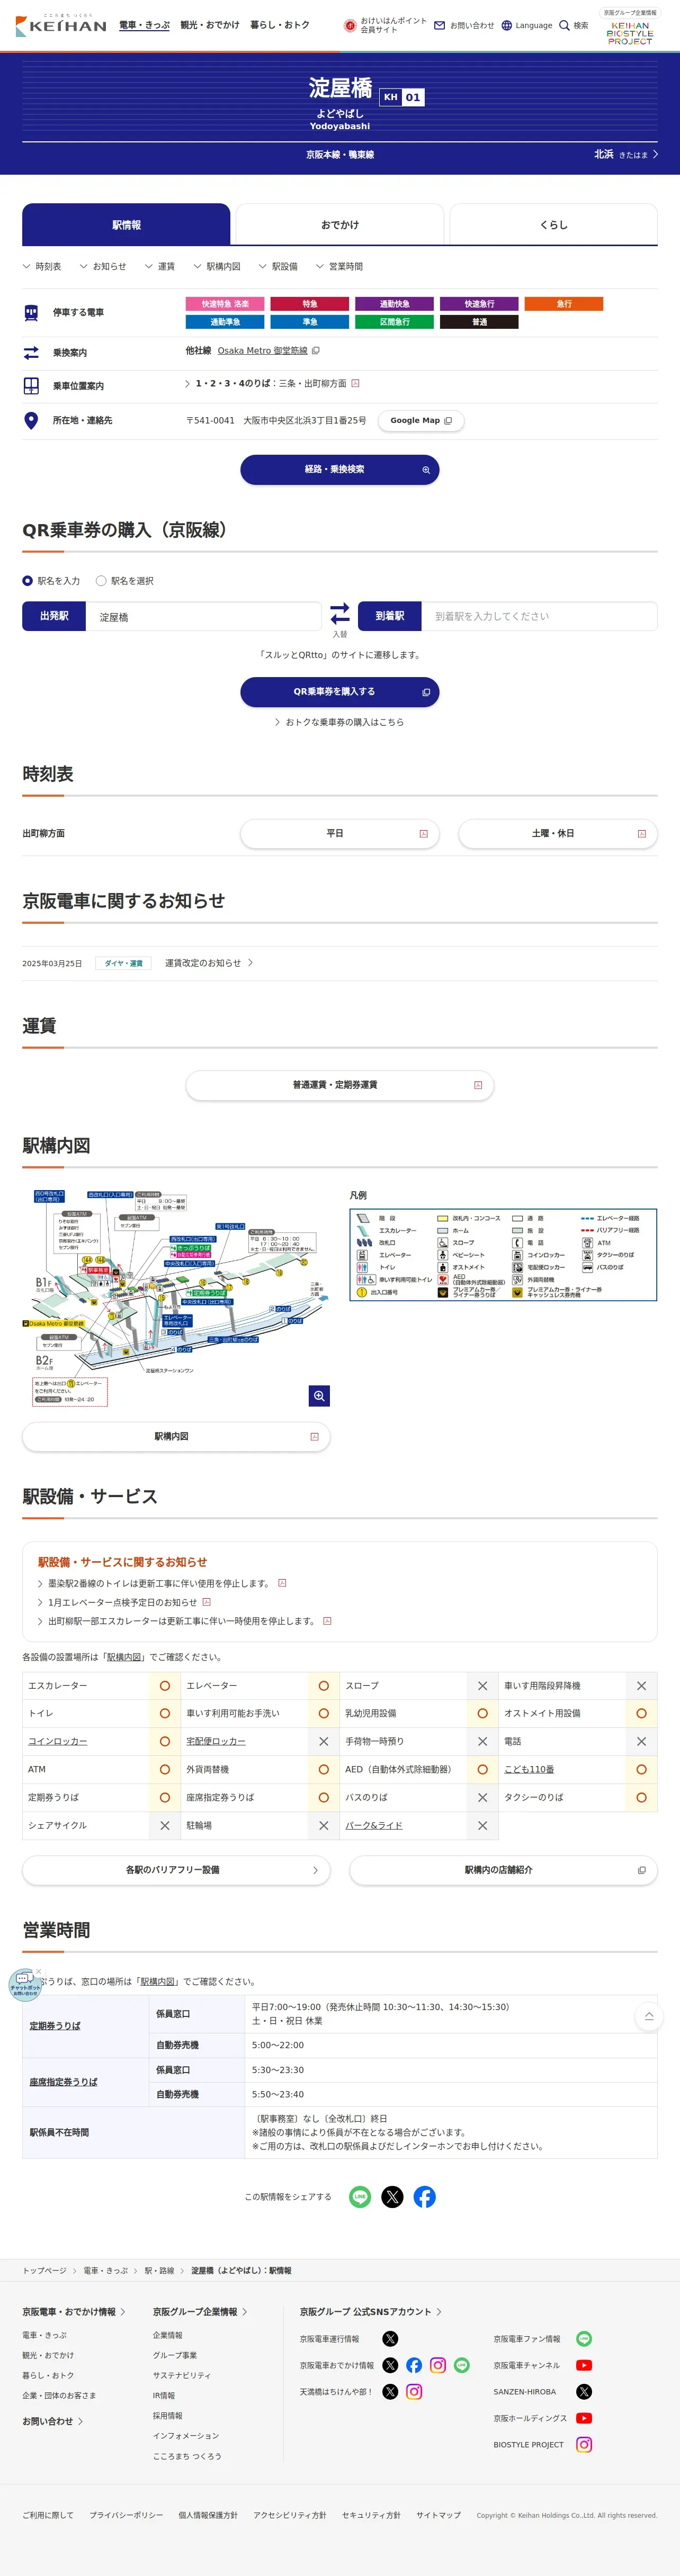Open the 土曜・休日 timetable PDF
680x2576 pixels.
tap(558, 833)
